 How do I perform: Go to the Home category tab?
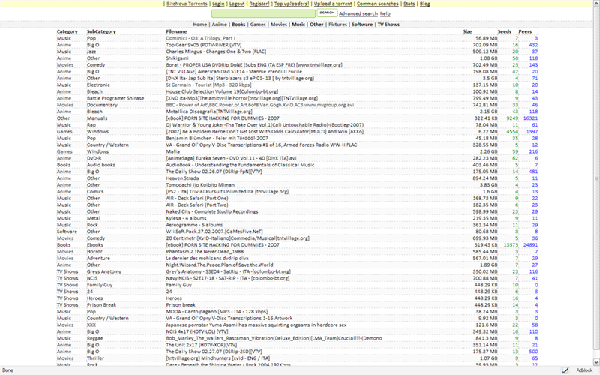(200, 24)
